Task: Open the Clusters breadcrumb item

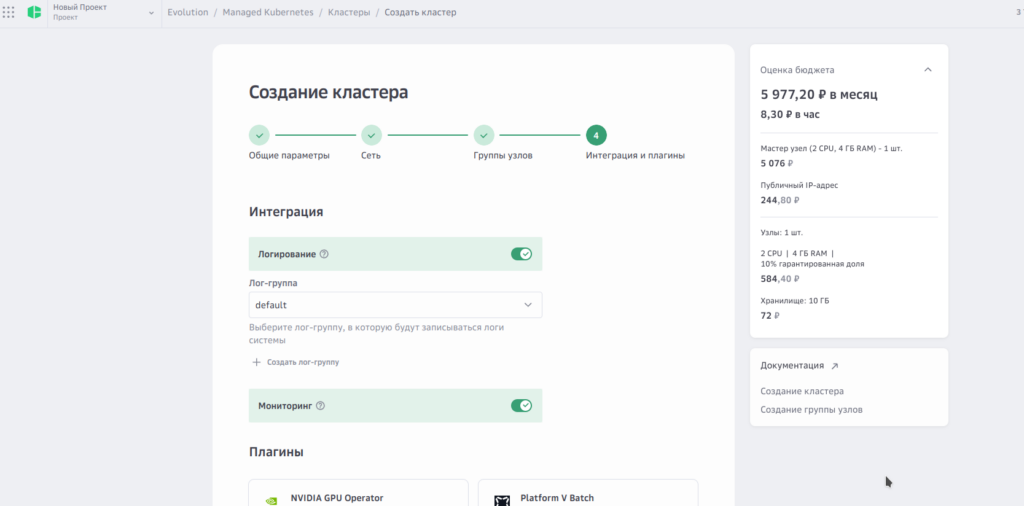Action: [x=348, y=13]
